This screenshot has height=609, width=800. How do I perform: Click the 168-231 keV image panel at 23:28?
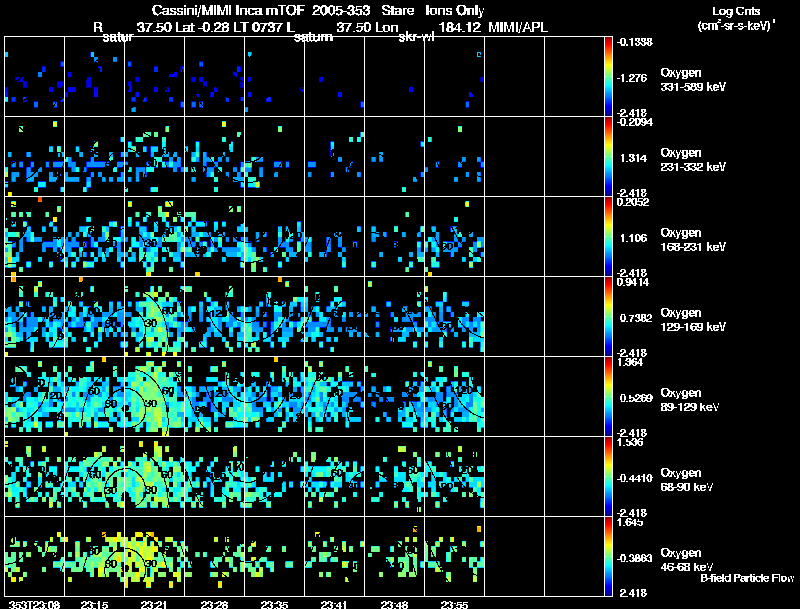(x=215, y=237)
